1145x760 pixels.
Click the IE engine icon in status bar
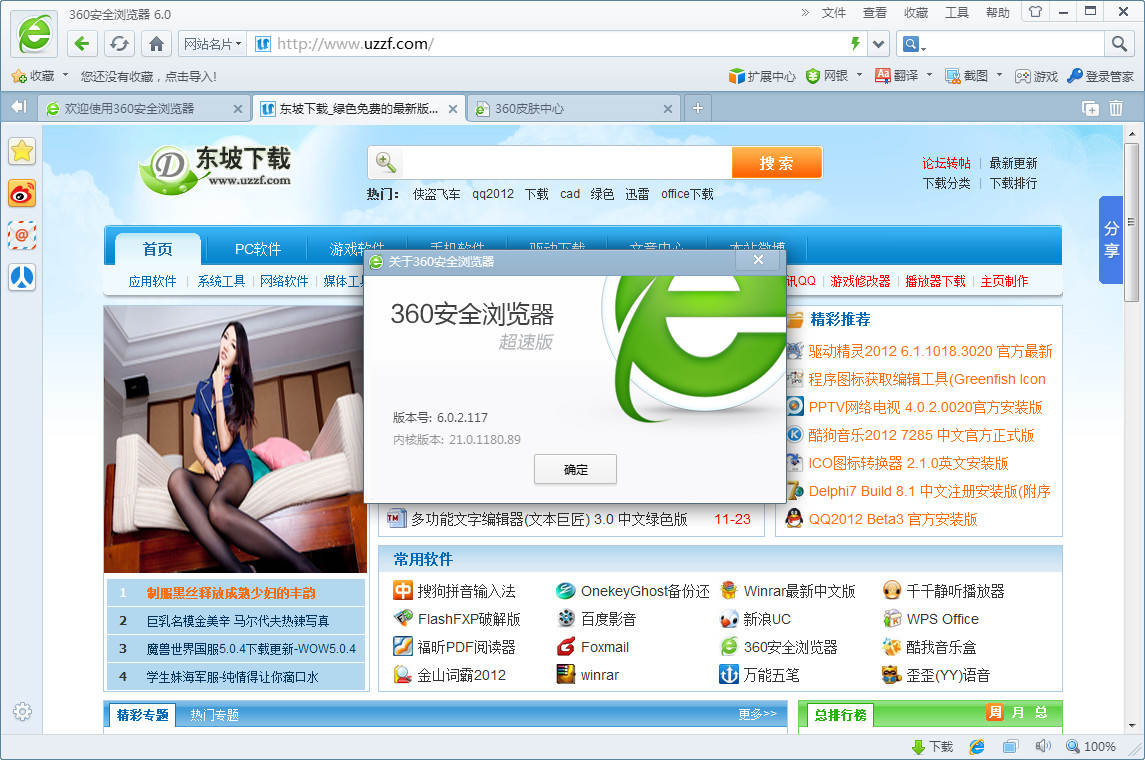point(977,746)
